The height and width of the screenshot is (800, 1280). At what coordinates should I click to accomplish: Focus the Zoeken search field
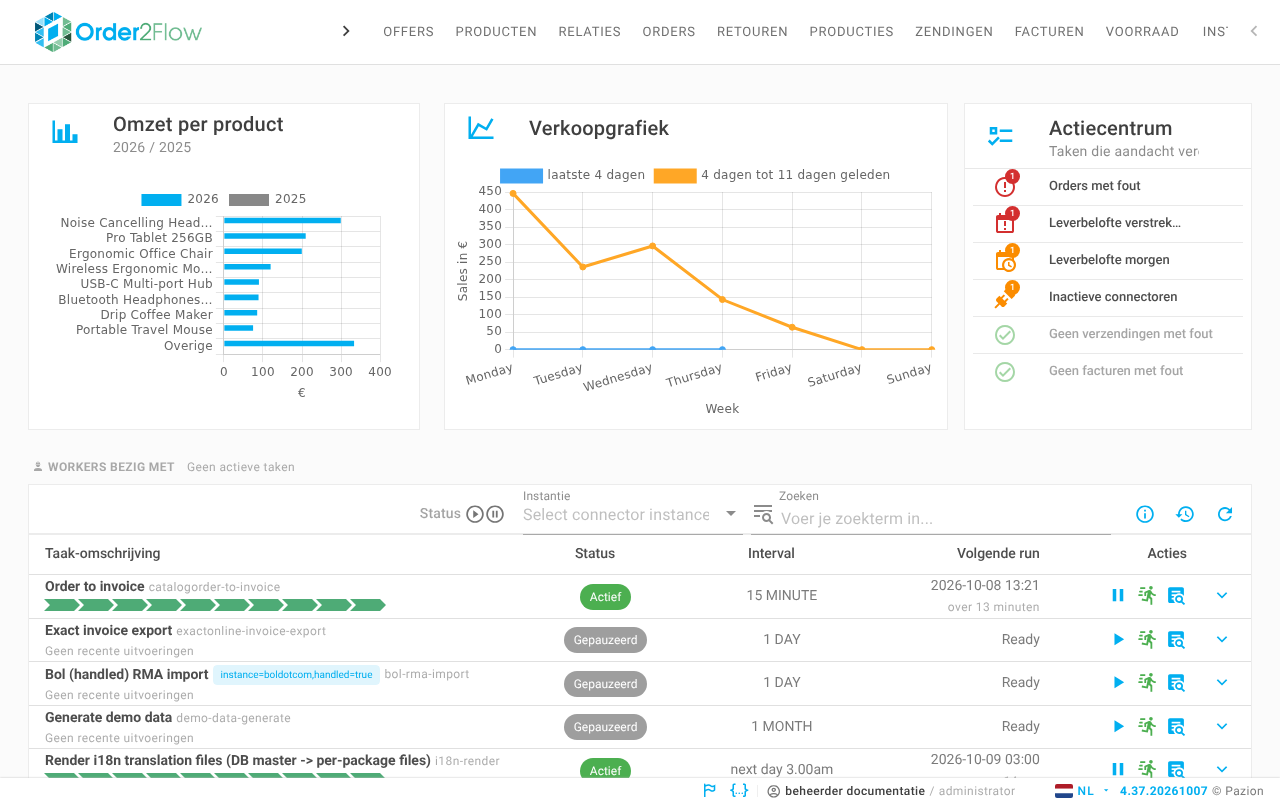[945, 518]
